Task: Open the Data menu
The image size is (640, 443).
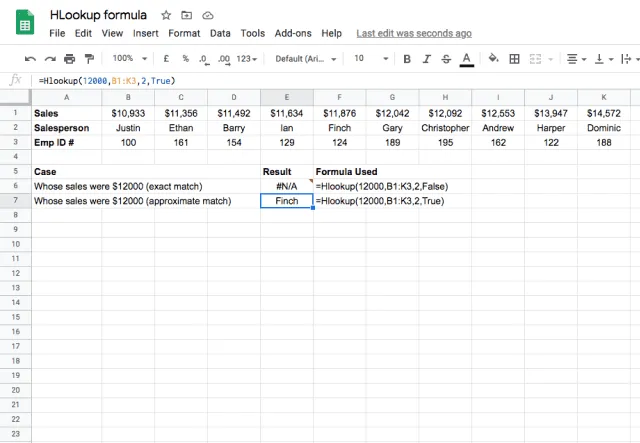Action: pos(220,33)
